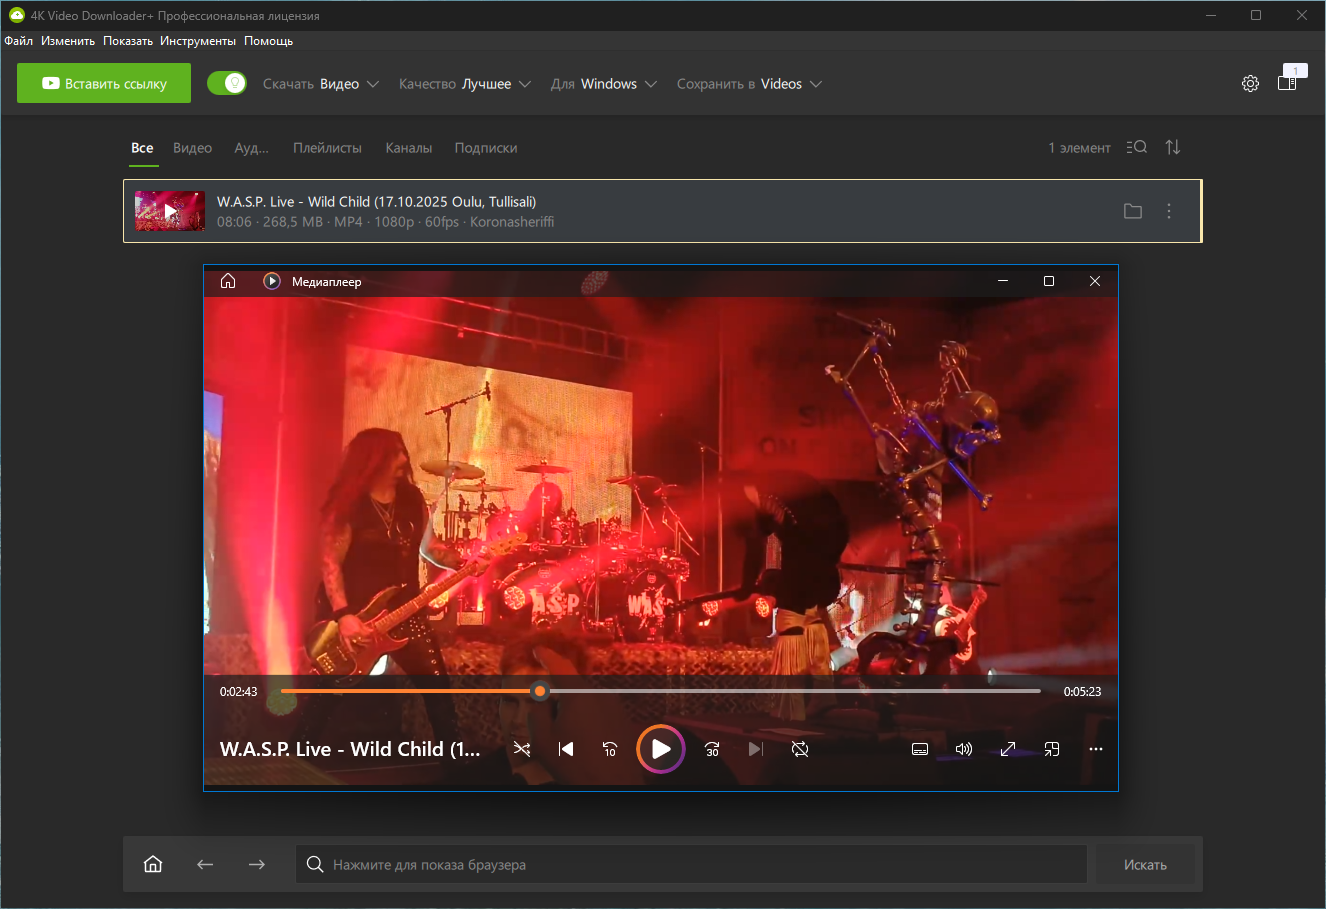This screenshot has height=909, width=1326.
Task: Open the Инструменты menu
Action: (198, 41)
